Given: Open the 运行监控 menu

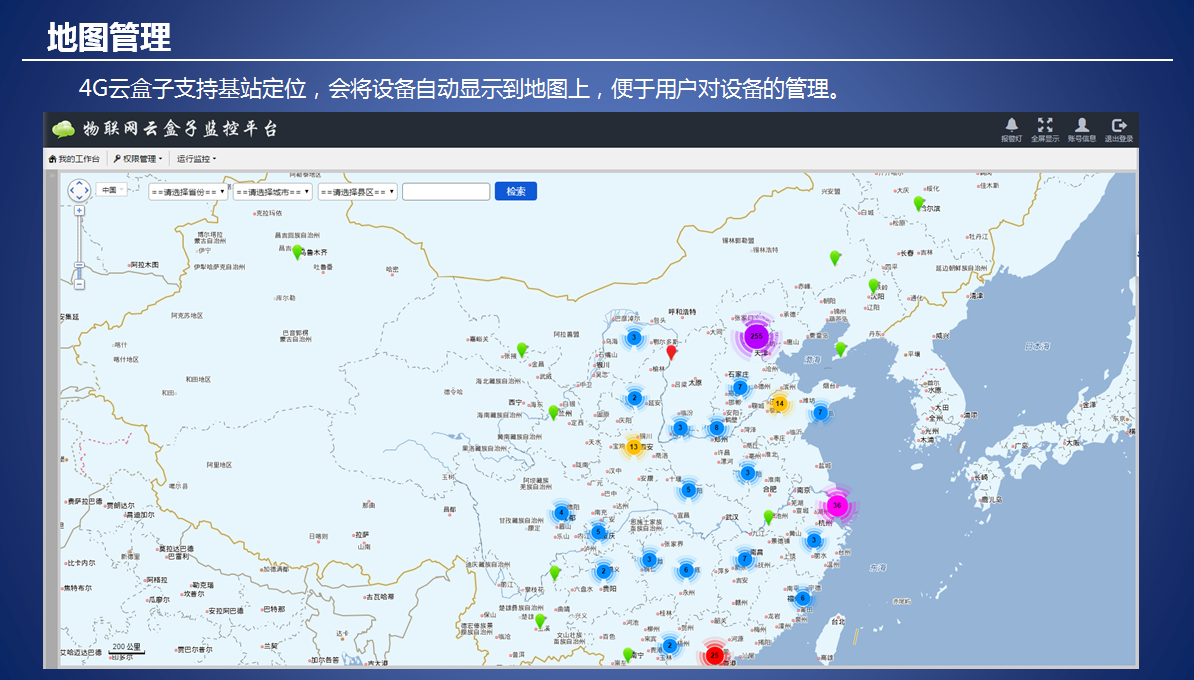Looking at the screenshot, I should click(196, 159).
